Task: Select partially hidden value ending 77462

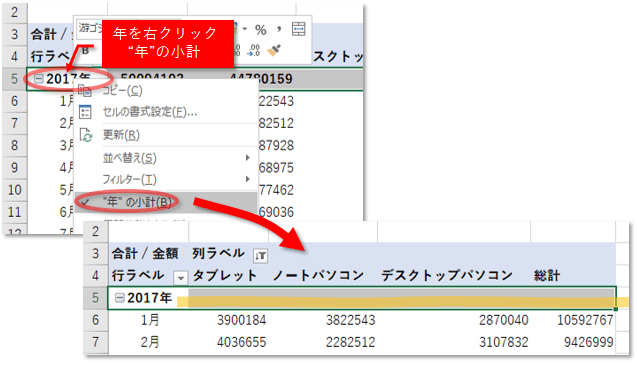Action: tap(276, 189)
